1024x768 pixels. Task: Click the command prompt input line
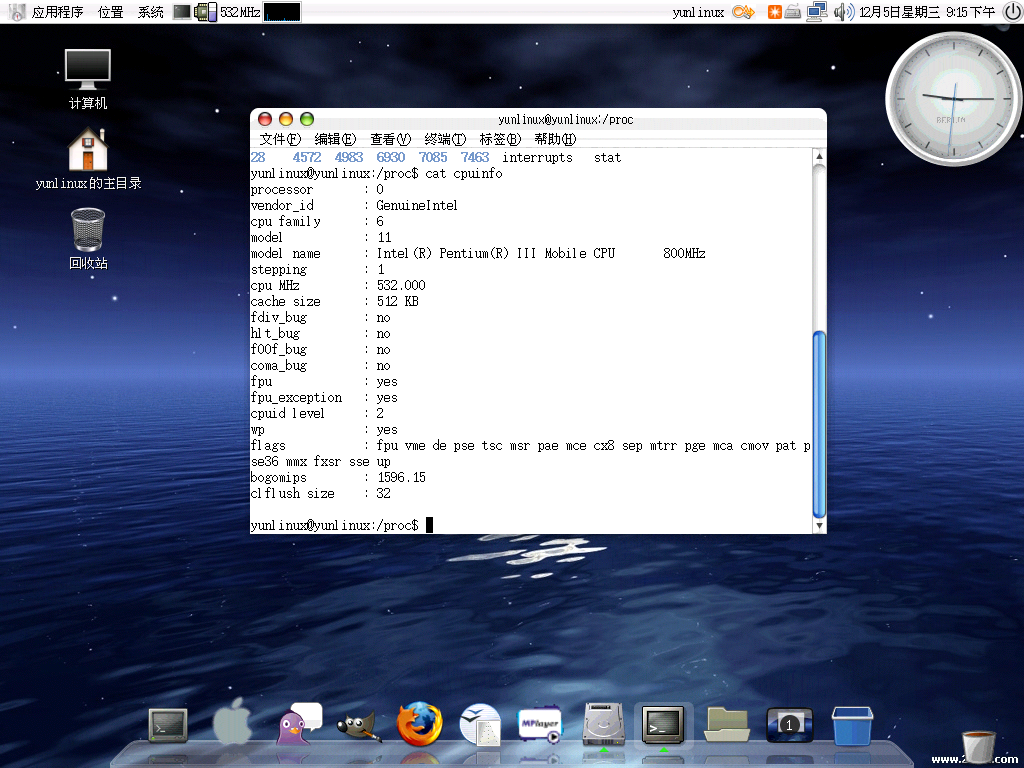530,525
